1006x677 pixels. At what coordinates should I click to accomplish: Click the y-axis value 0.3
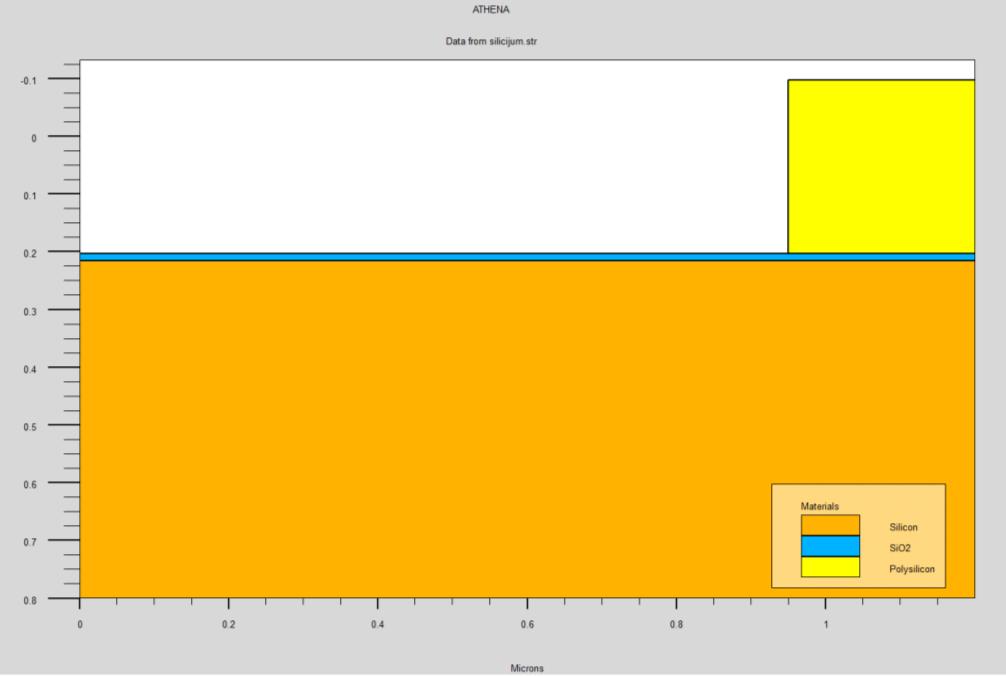tap(30, 311)
